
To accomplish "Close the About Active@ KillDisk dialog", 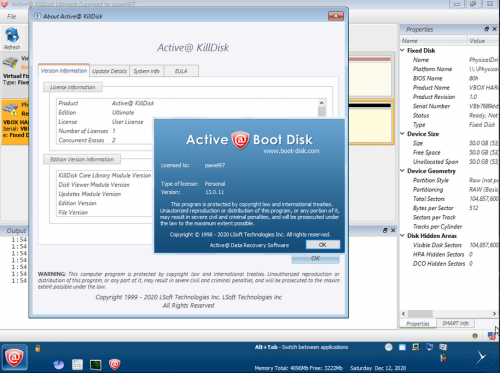I will coord(336,16).
